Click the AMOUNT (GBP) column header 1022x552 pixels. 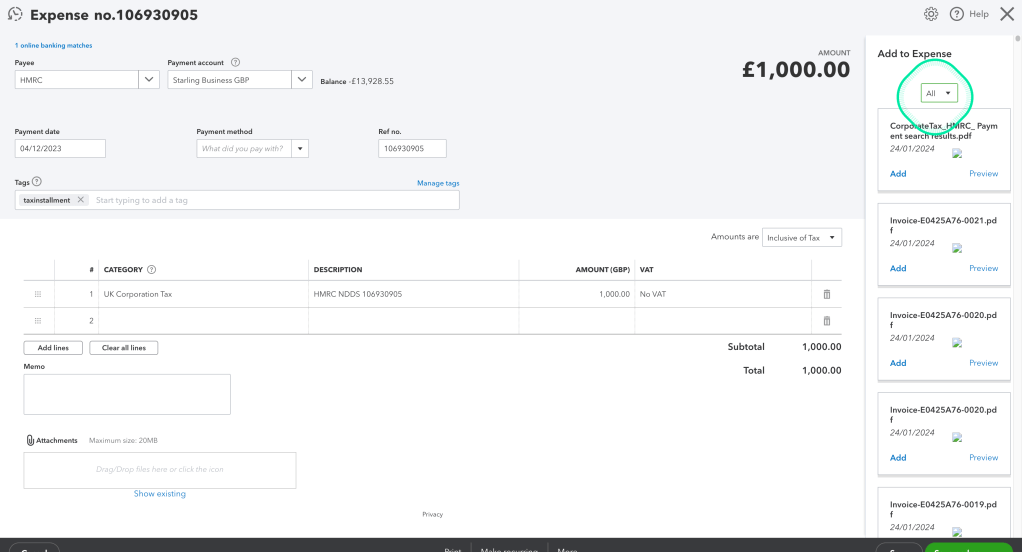602,269
